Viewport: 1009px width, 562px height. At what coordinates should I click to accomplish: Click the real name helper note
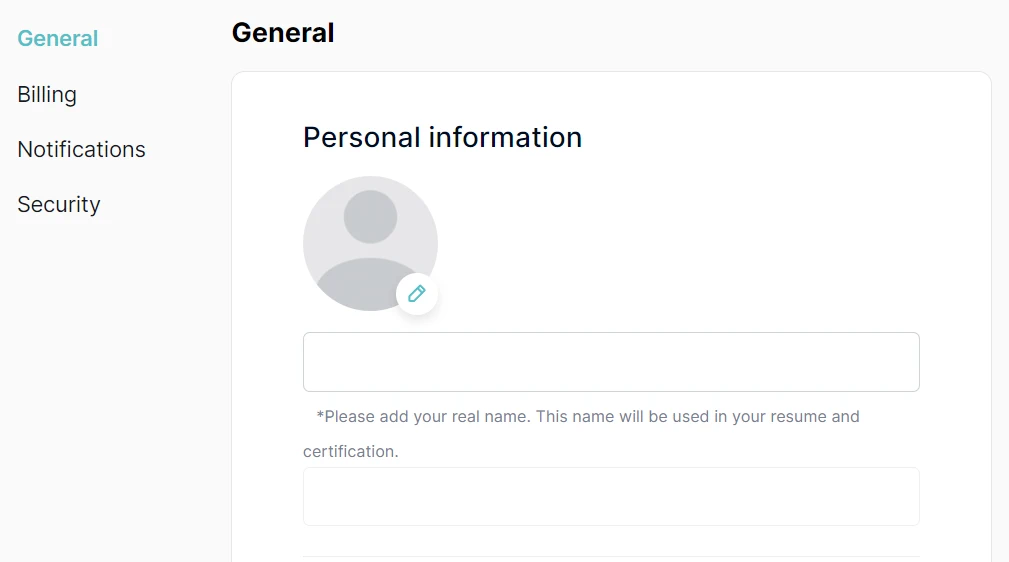[x=588, y=416]
